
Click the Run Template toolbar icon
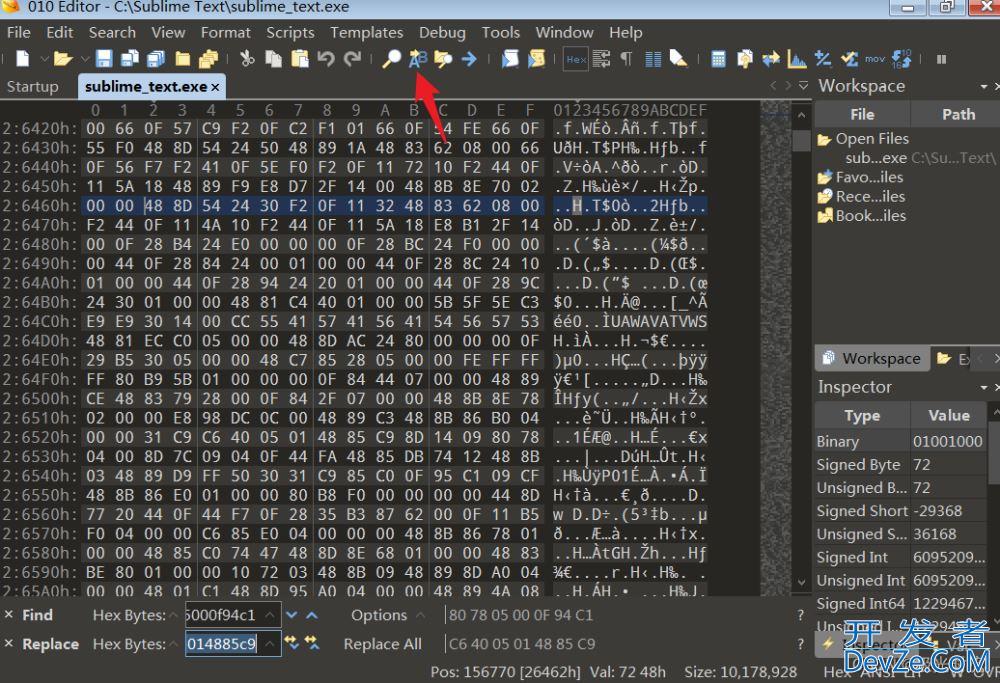(x=536, y=59)
